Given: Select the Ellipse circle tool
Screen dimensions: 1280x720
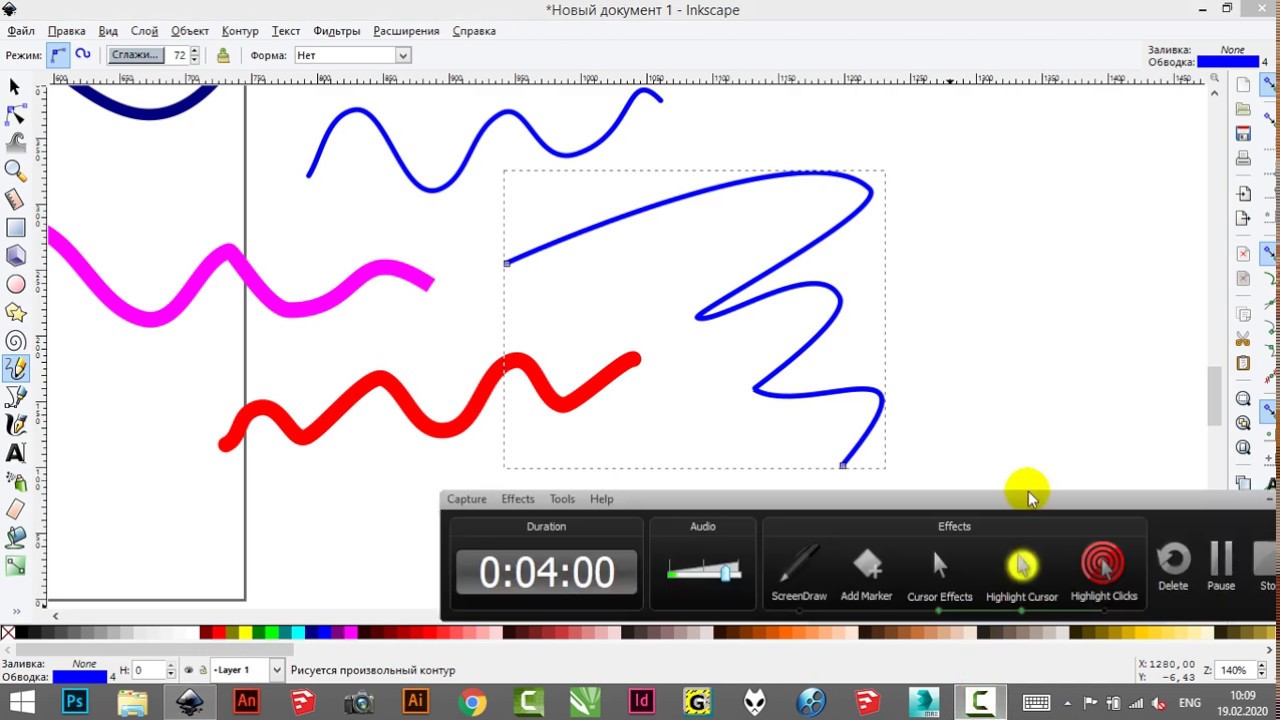Looking at the screenshot, I should 15,284.
